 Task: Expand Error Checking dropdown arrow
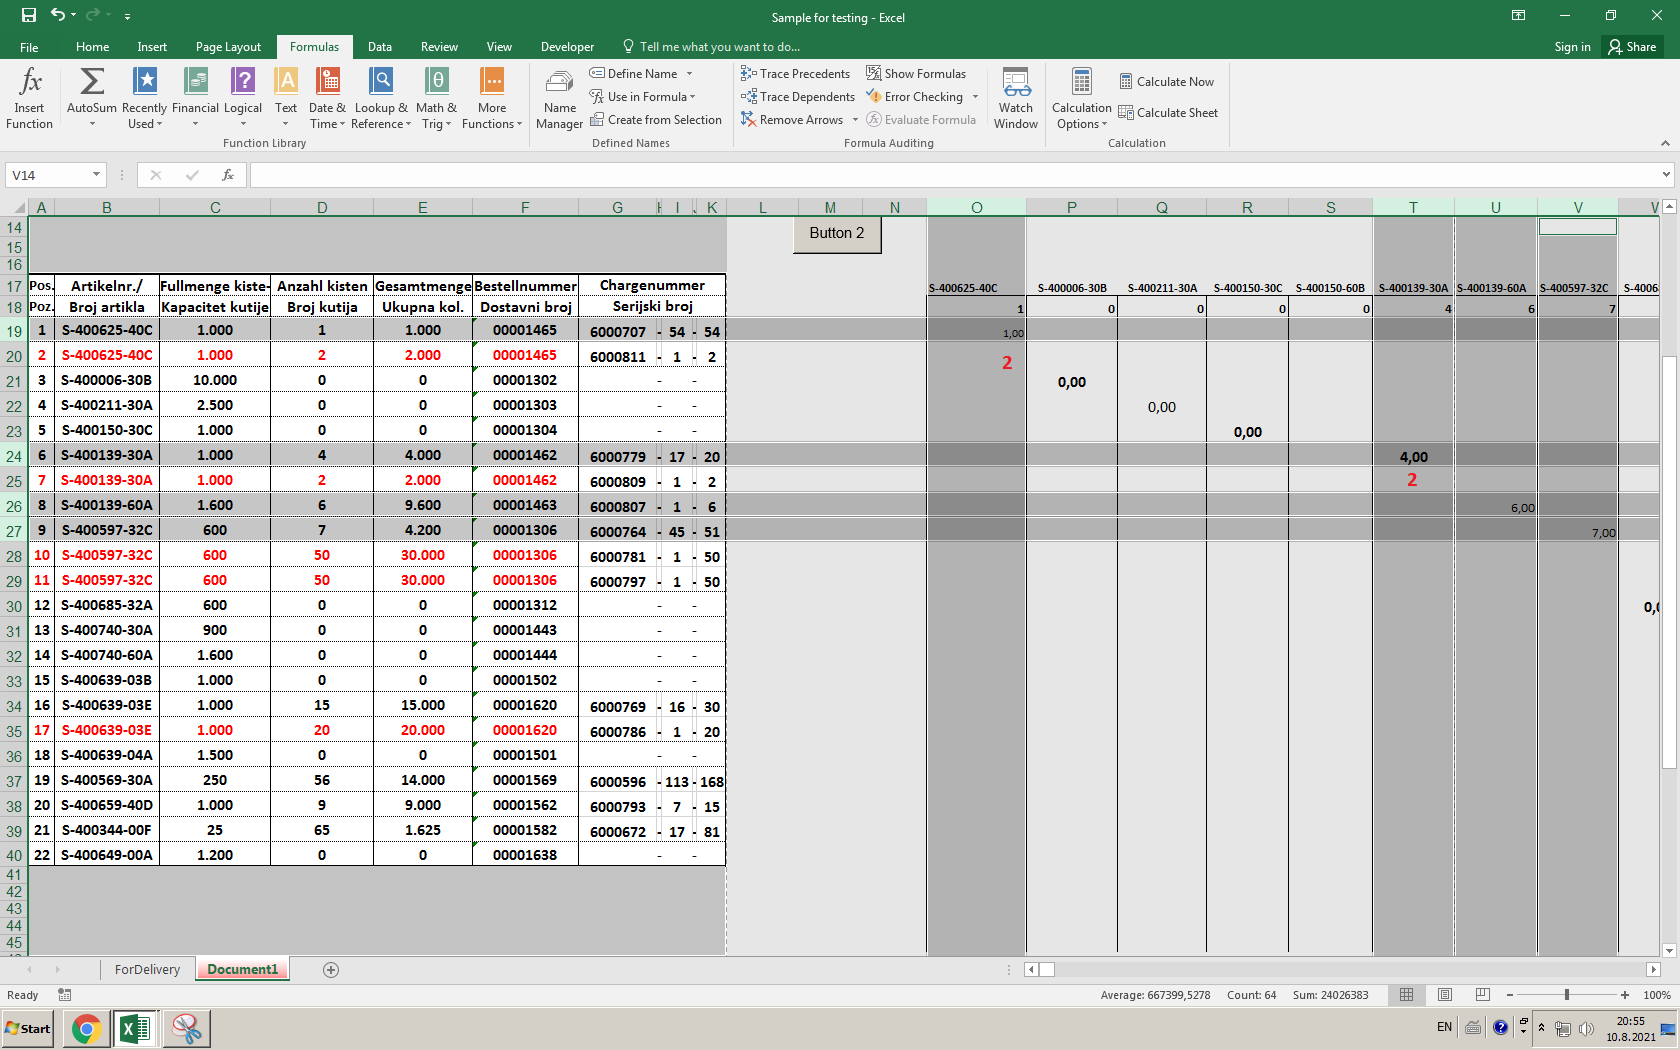pyautogui.click(x=975, y=97)
